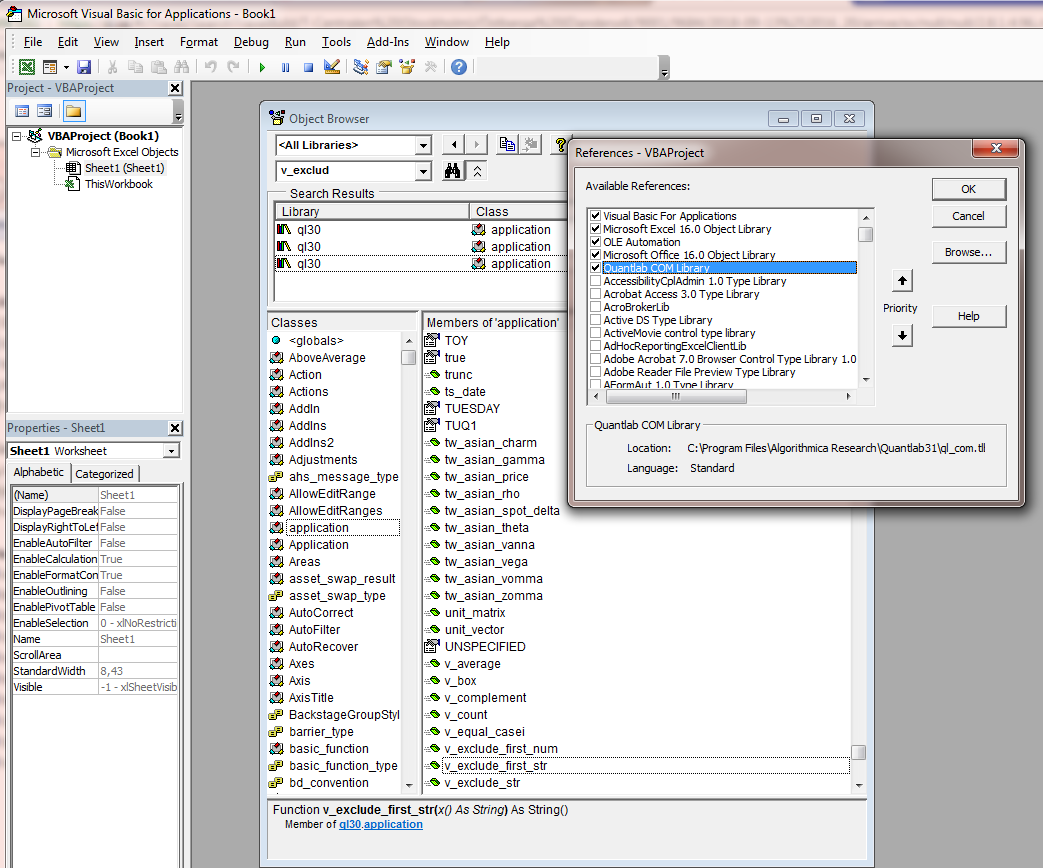
Task: Click the Paste clipboard icon
Action: click(158, 67)
